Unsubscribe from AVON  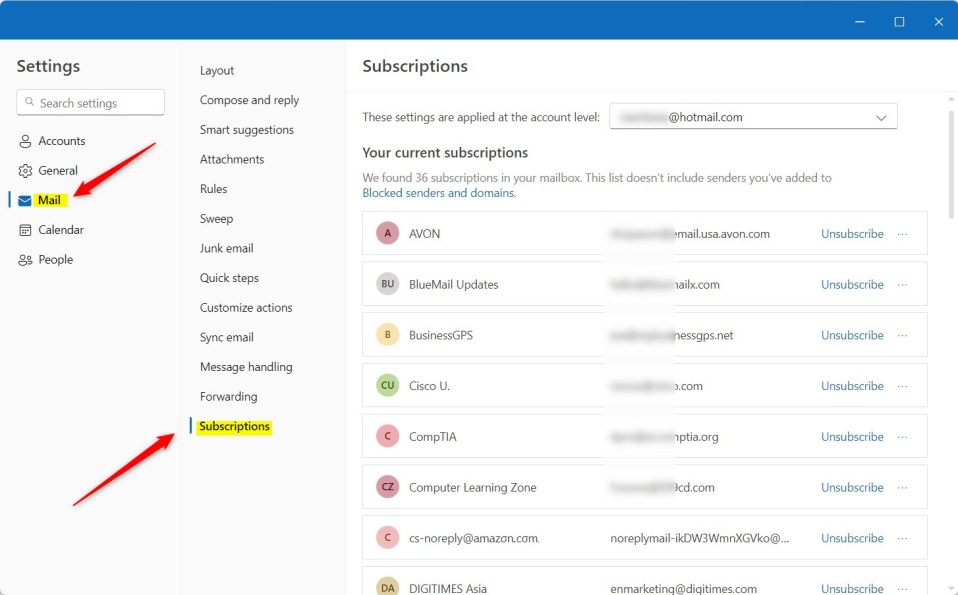click(x=852, y=234)
